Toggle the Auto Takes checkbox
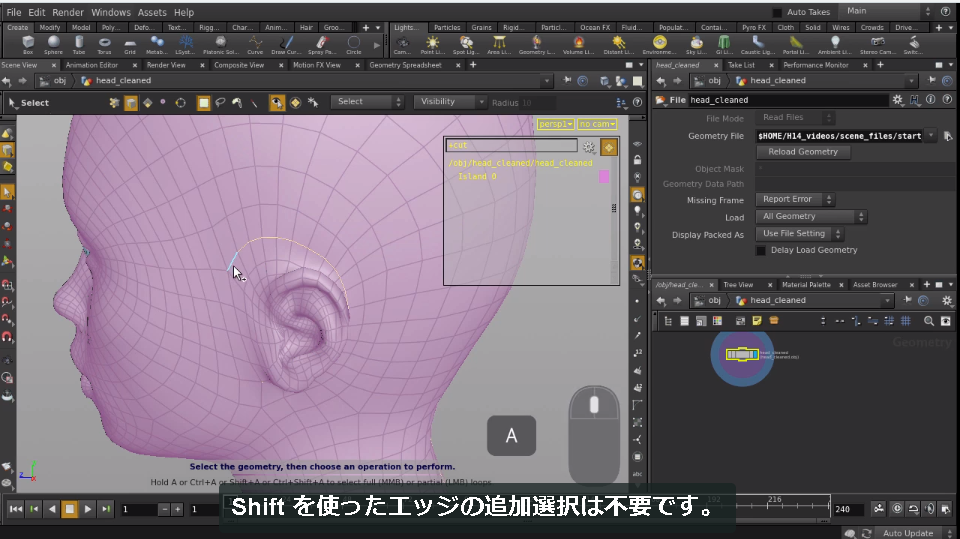Viewport: 960px width, 539px height. [x=777, y=12]
